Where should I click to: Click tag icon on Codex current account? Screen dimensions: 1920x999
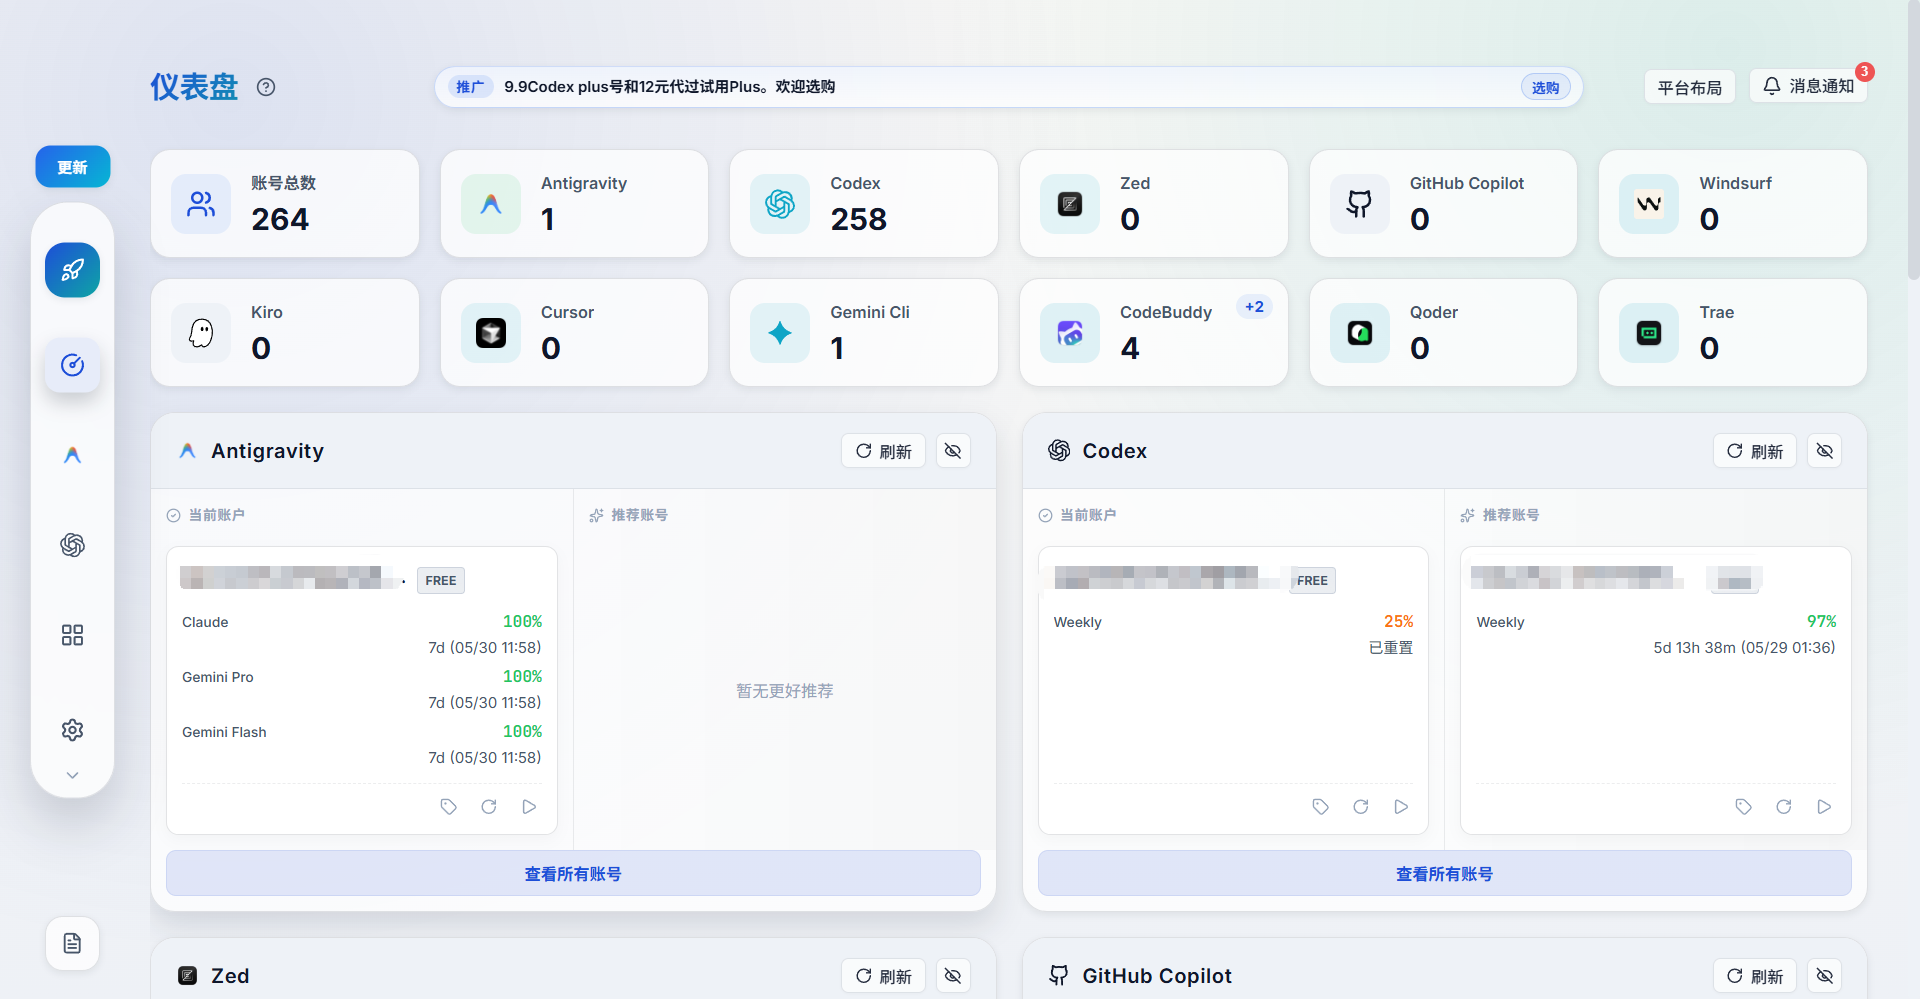pyautogui.click(x=1320, y=807)
